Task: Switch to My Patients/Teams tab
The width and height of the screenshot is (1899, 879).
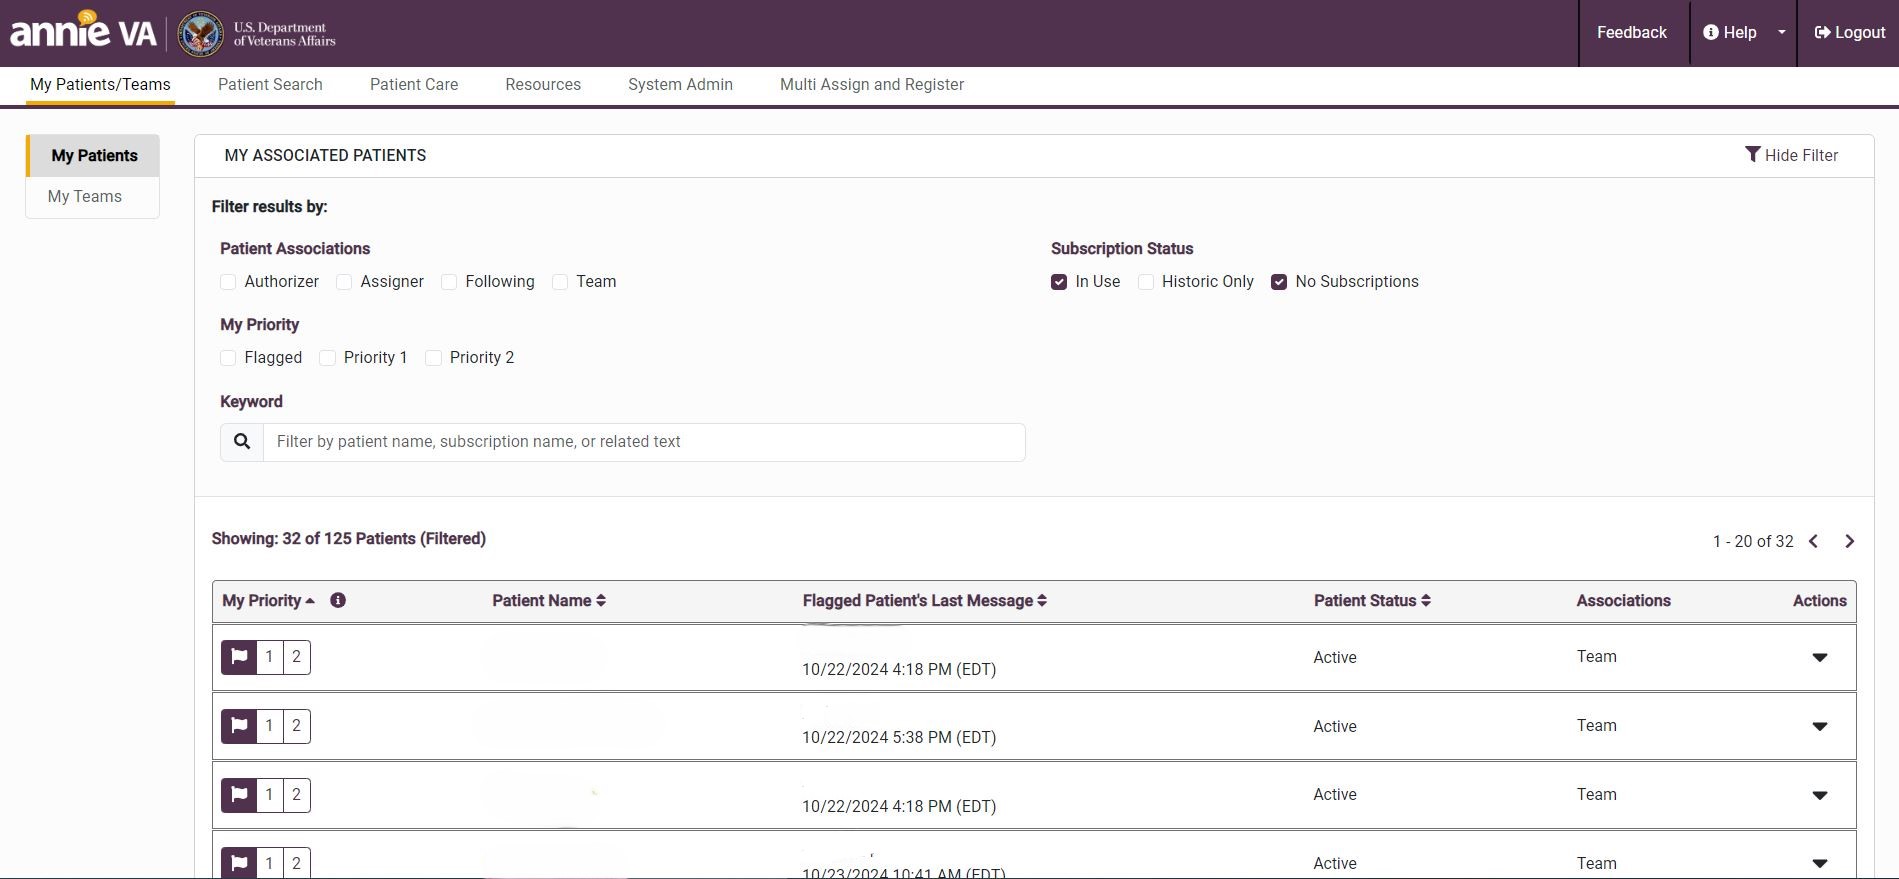Action: [100, 85]
